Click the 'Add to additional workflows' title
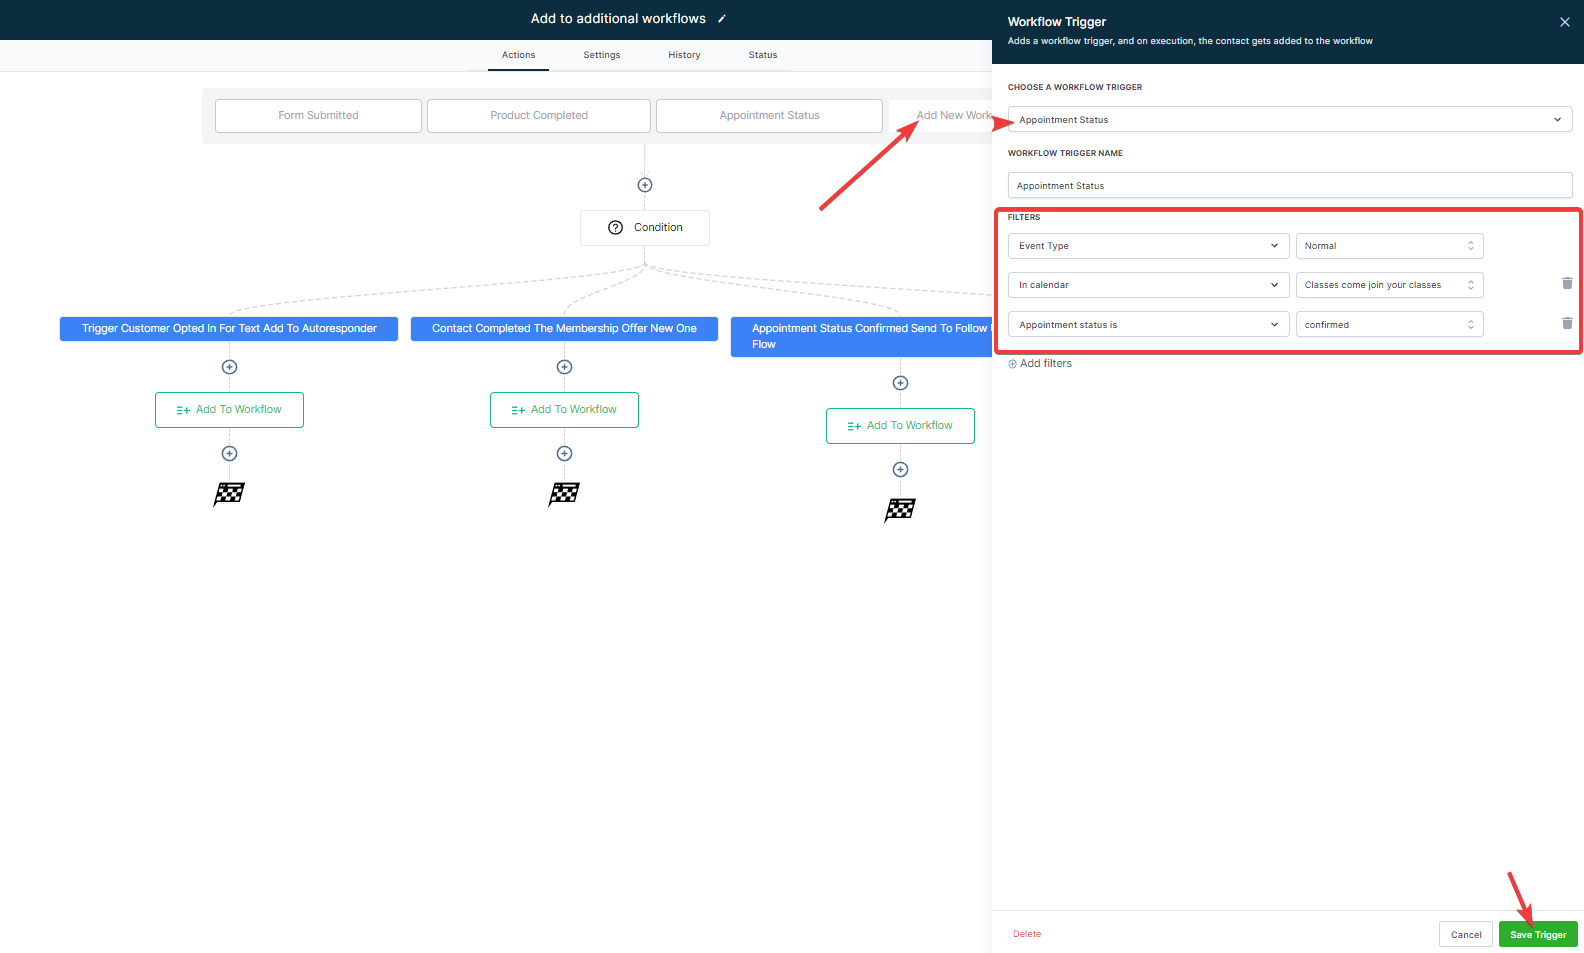1584x953 pixels. tap(618, 19)
